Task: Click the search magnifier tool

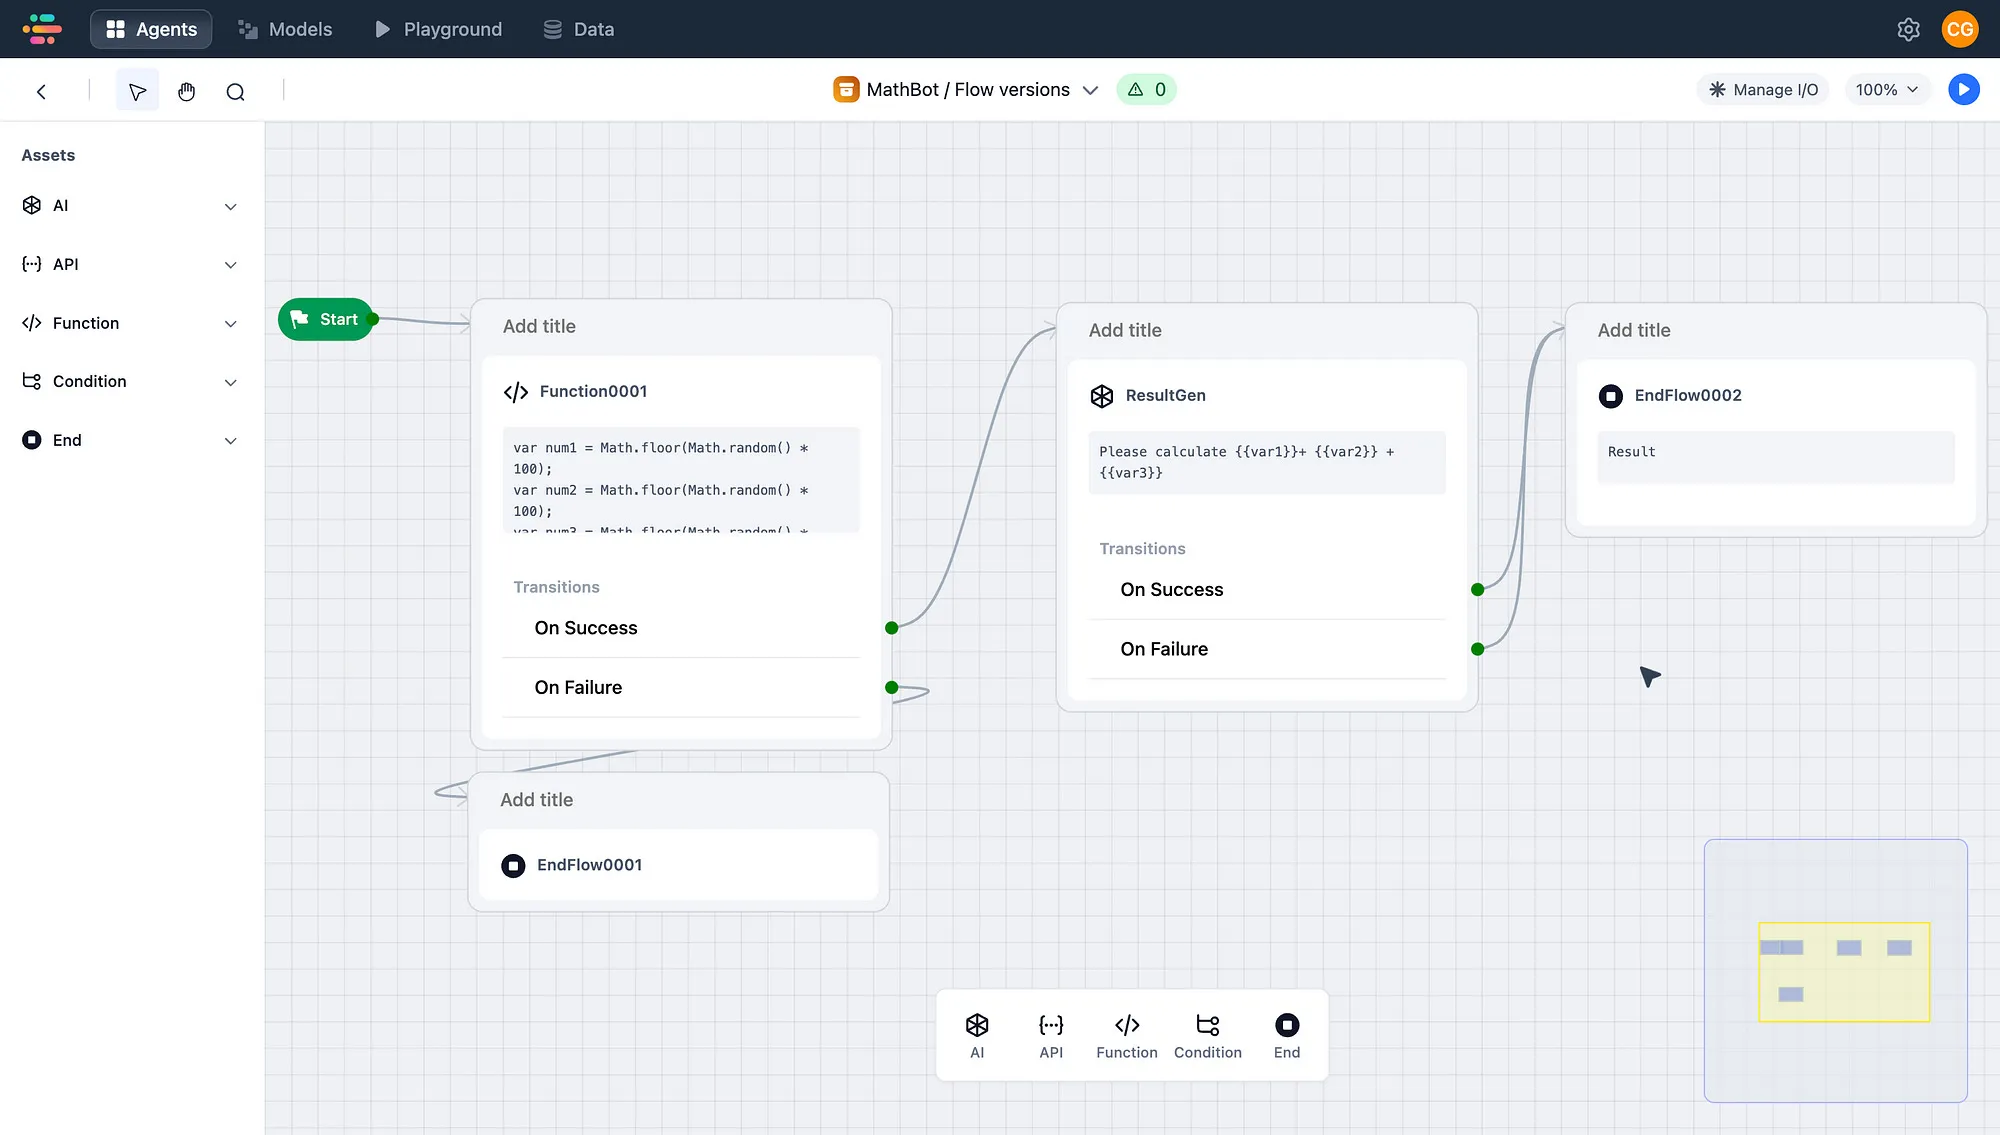Action: (x=235, y=91)
